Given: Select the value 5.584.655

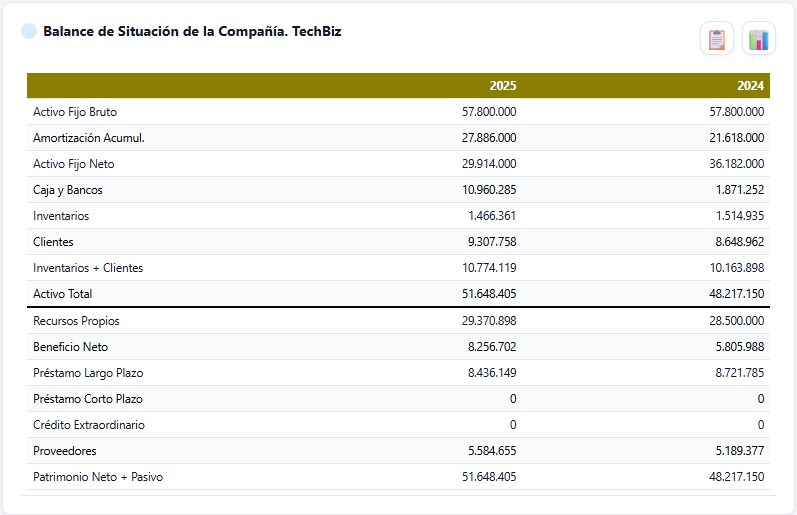Looking at the screenshot, I should (492, 450).
